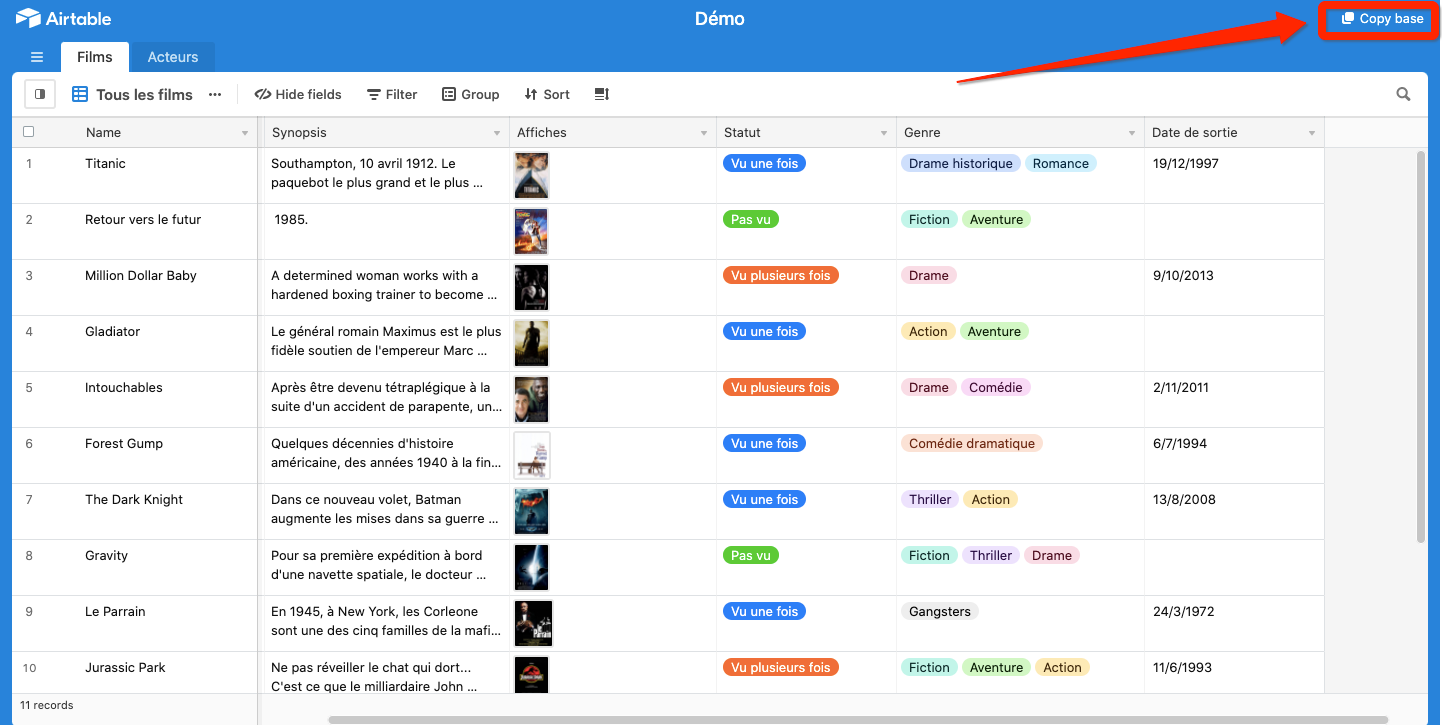Open the Le Parrain poster thumbnail
Image resolution: width=1442 pixels, height=725 pixels.
click(533, 624)
